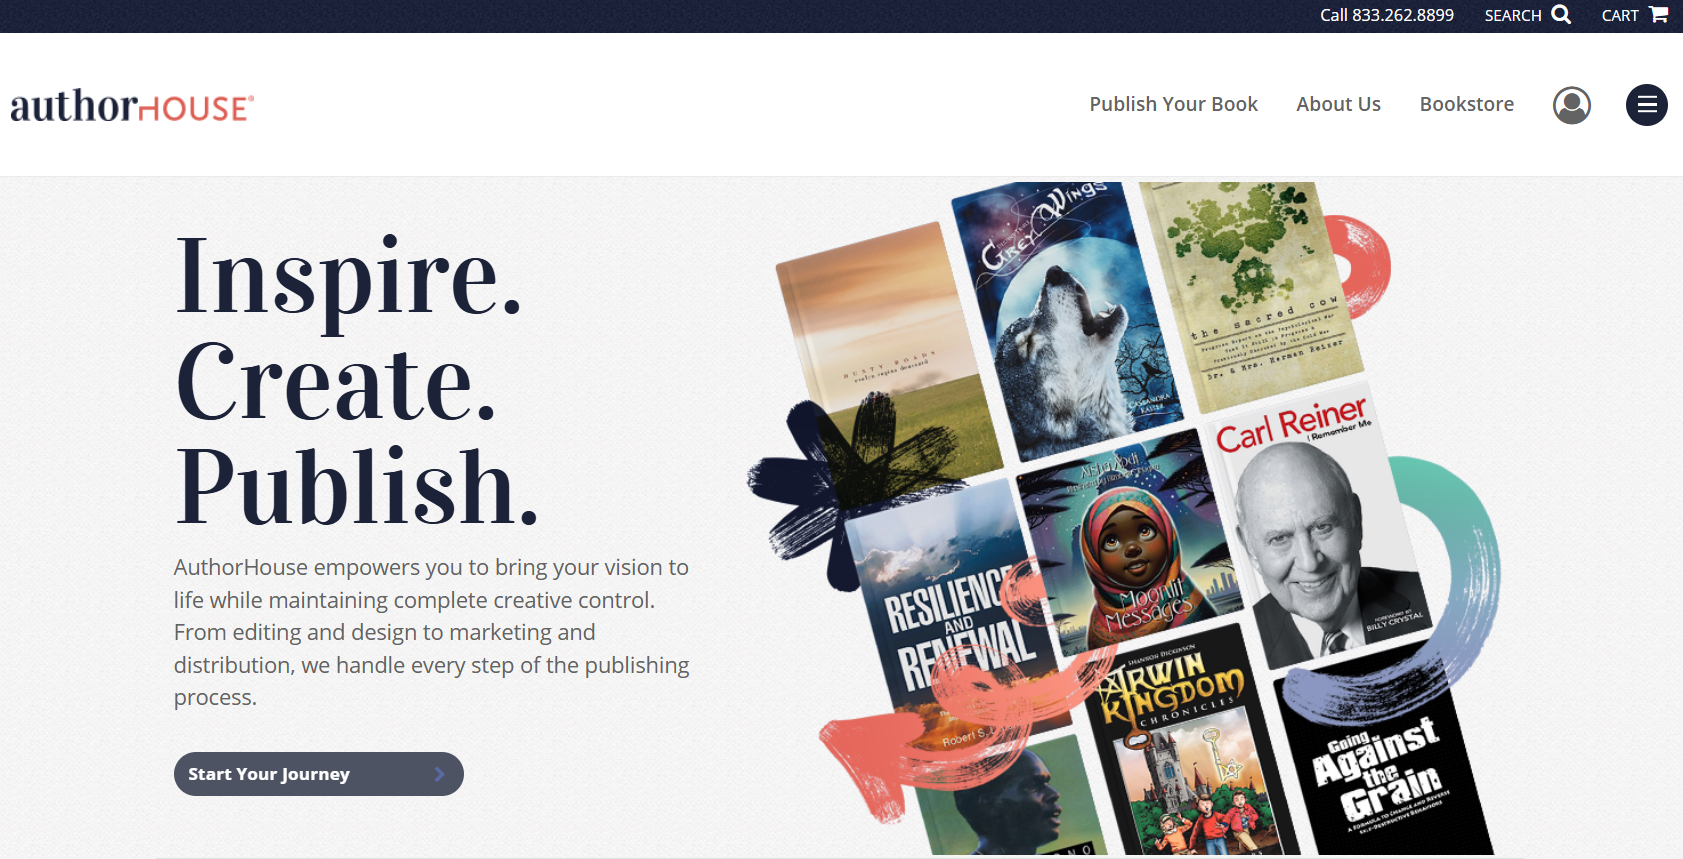This screenshot has width=1683, height=859.
Task: Click the search magnifier icon
Action: pyautogui.click(x=1561, y=15)
